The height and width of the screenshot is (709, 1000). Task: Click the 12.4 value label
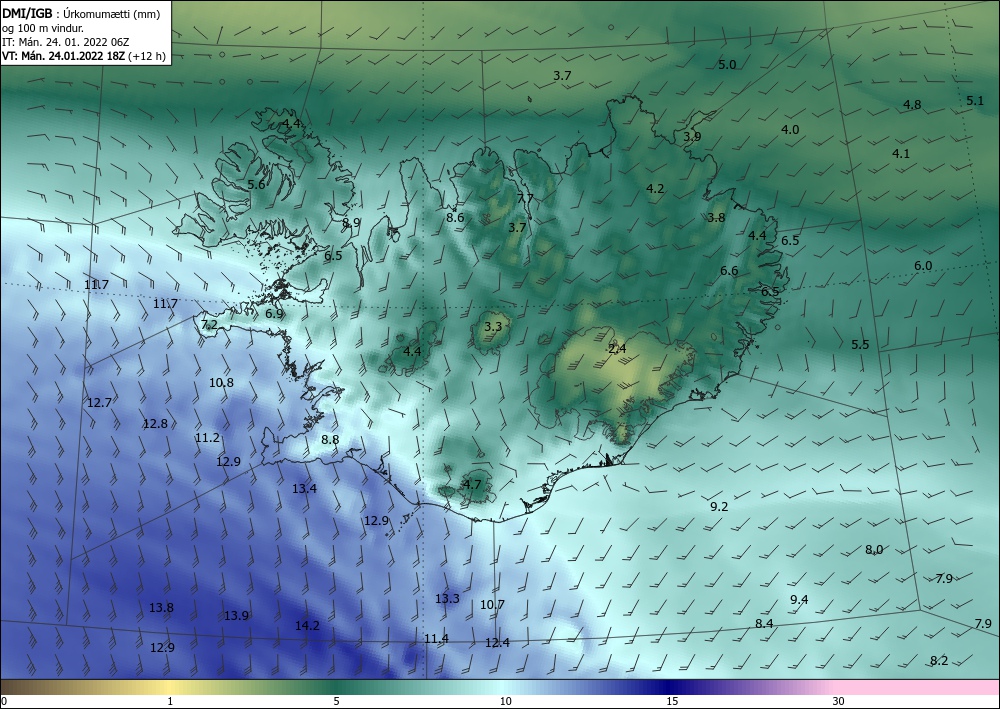click(x=497, y=642)
